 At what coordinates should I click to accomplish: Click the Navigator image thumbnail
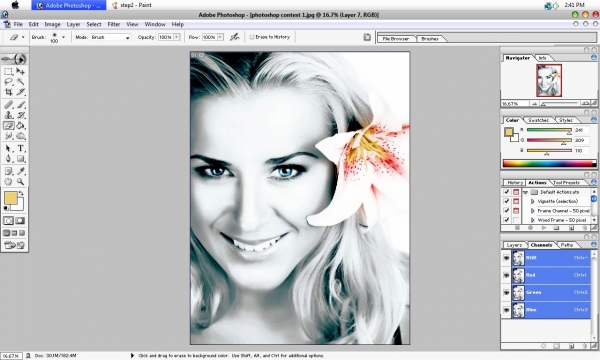coord(549,80)
